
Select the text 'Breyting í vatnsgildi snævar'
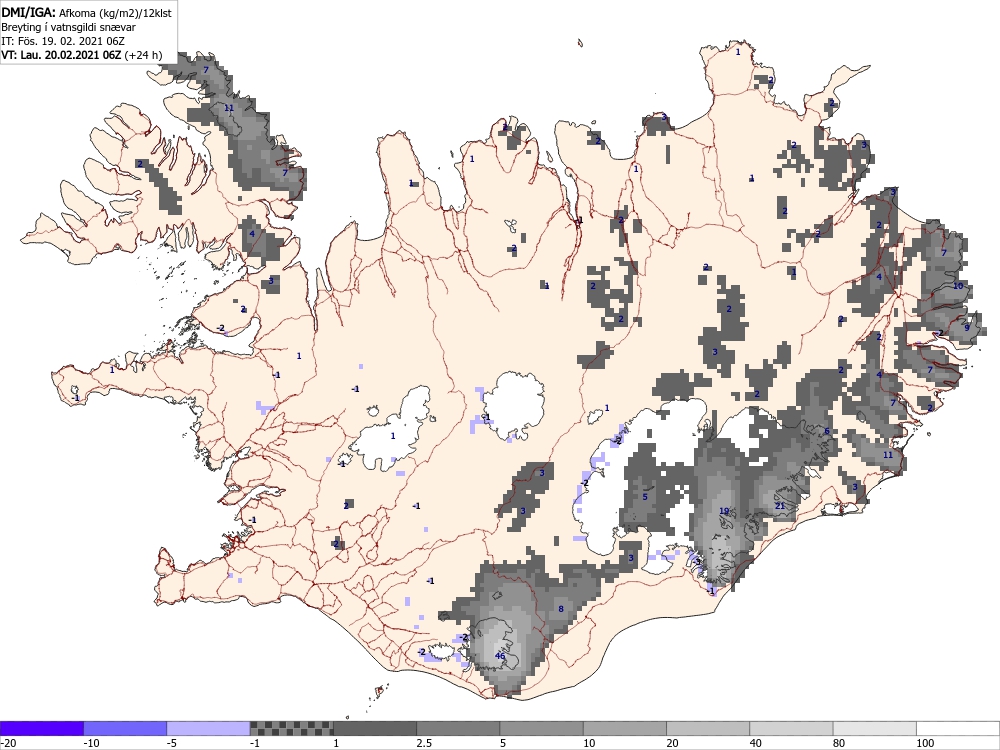coord(68,27)
